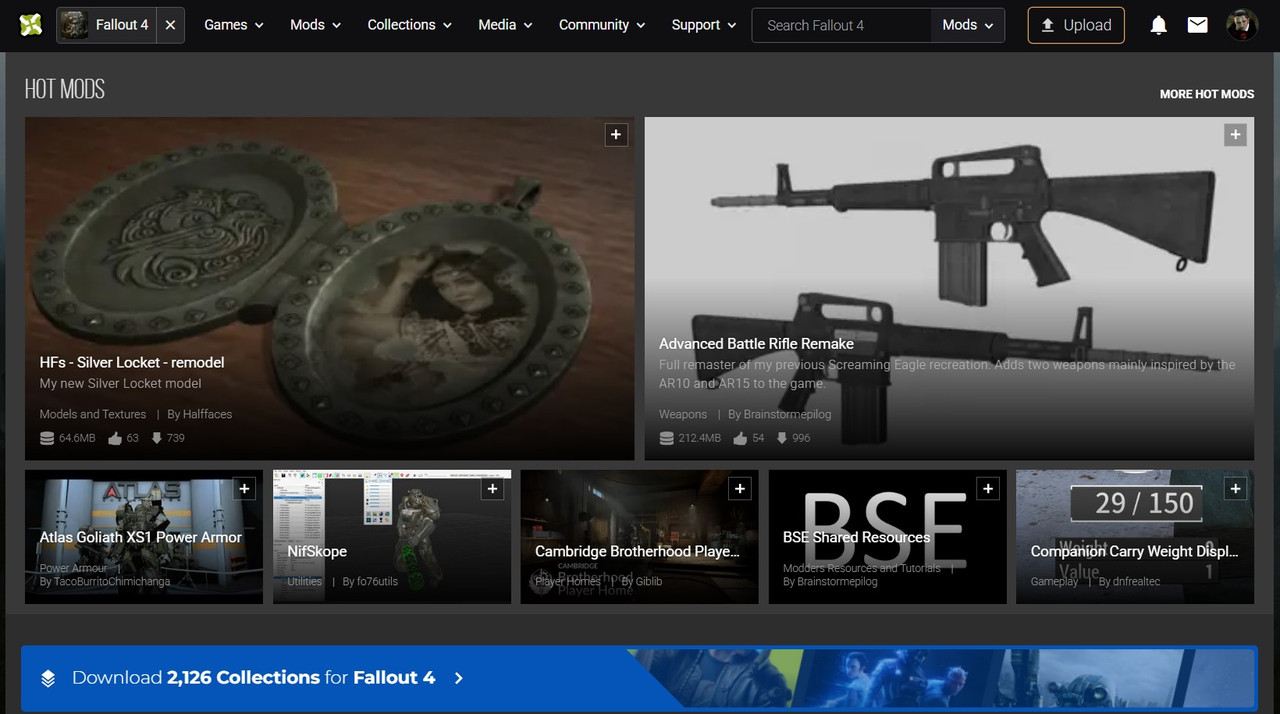Click the Upload button
The width and height of the screenshot is (1280, 714).
[x=1076, y=25]
